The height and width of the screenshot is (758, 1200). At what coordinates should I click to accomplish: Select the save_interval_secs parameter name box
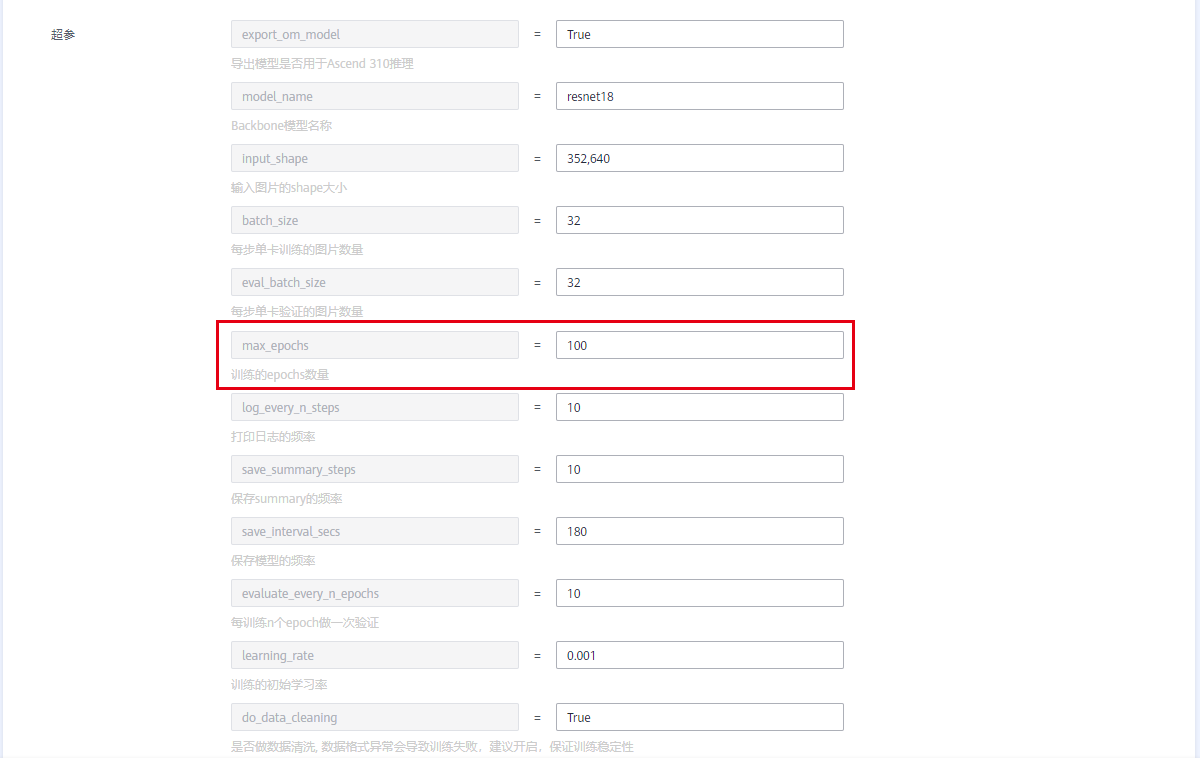[x=374, y=531]
